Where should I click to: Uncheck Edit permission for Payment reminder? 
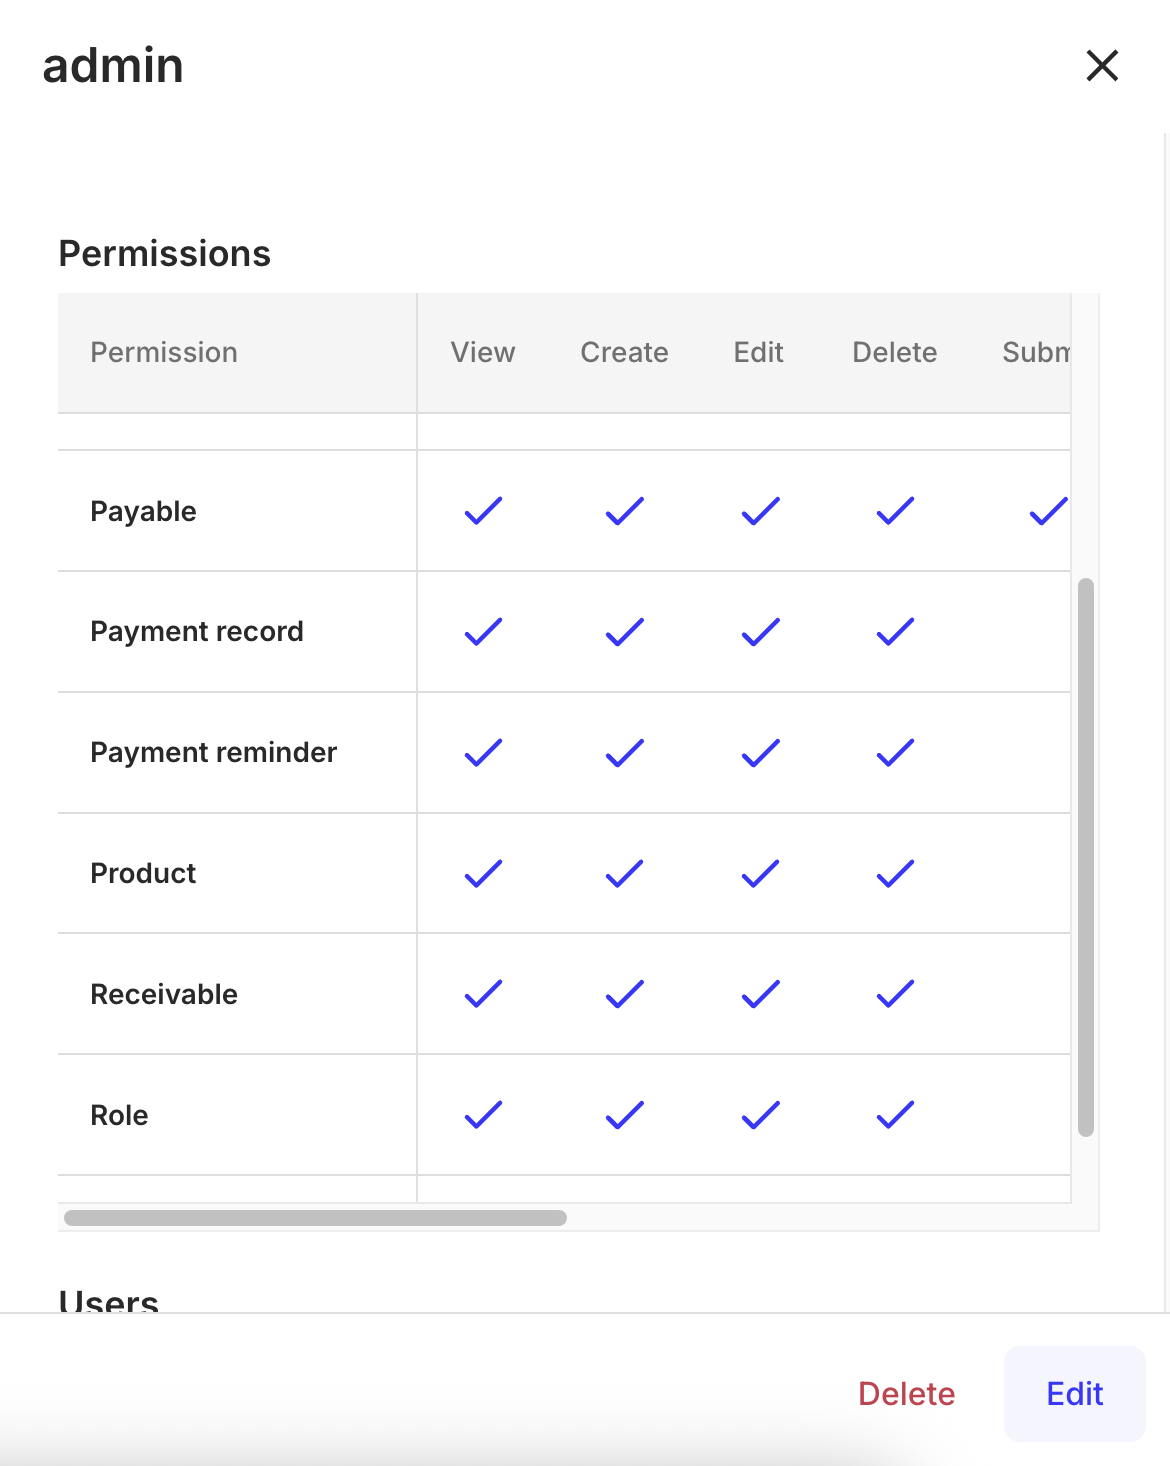(758, 752)
